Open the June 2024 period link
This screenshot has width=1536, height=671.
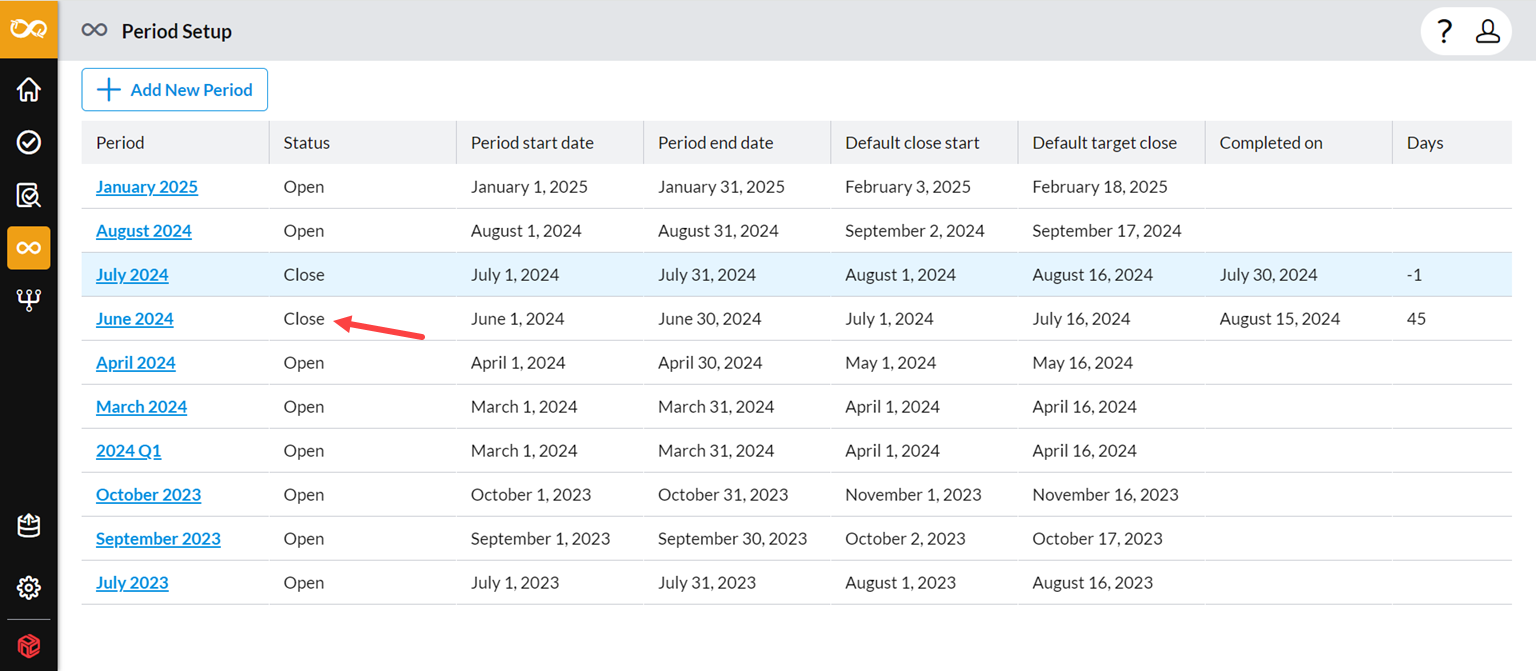pyautogui.click(x=135, y=319)
